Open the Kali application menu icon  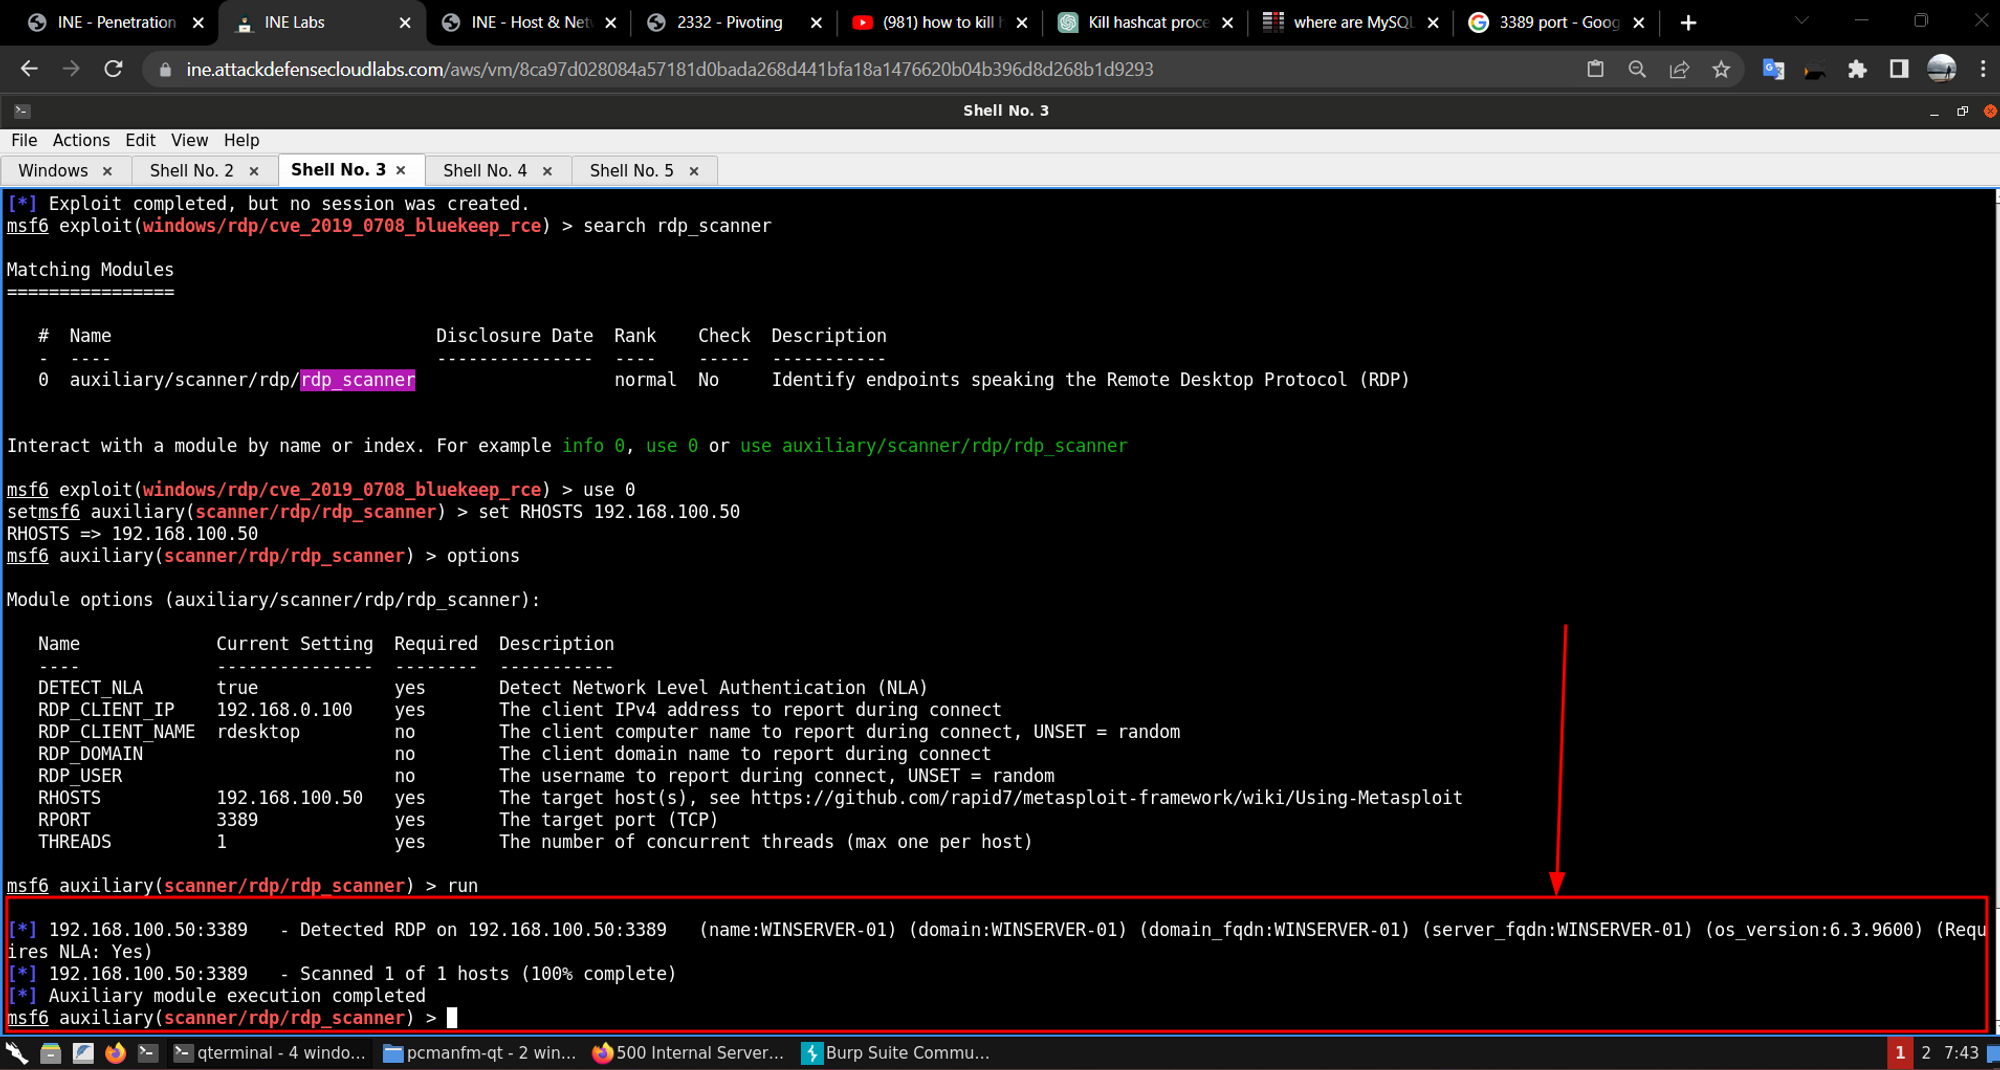[x=17, y=1052]
